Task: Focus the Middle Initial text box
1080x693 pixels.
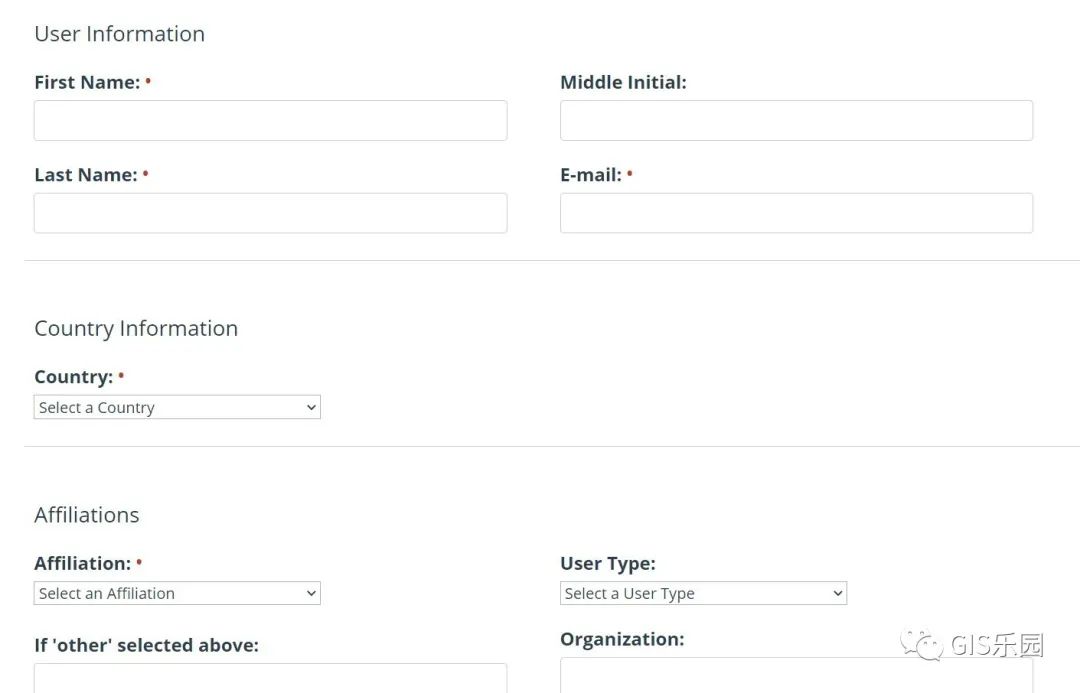Action: (x=796, y=121)
